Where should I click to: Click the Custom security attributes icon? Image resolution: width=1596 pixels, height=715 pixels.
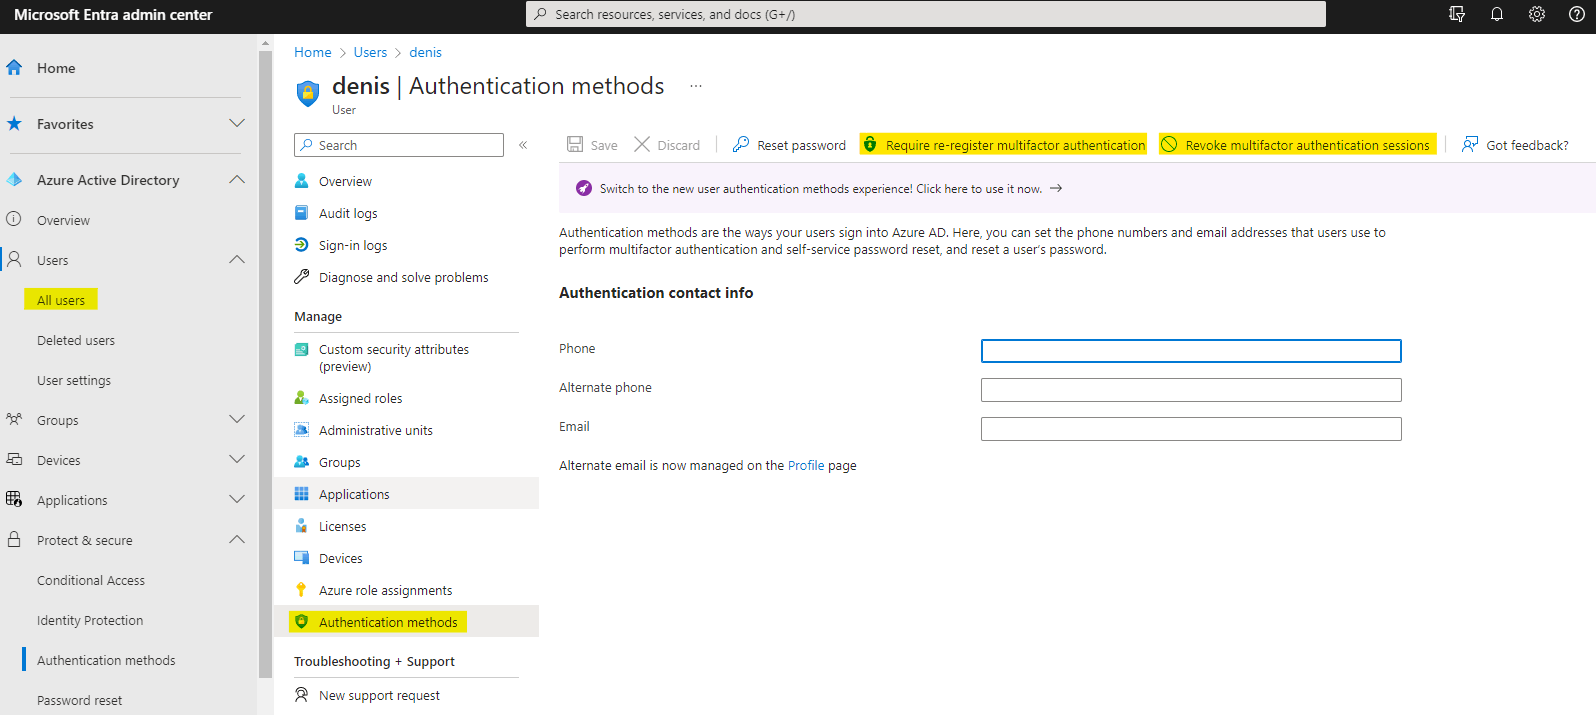point(301,349)
